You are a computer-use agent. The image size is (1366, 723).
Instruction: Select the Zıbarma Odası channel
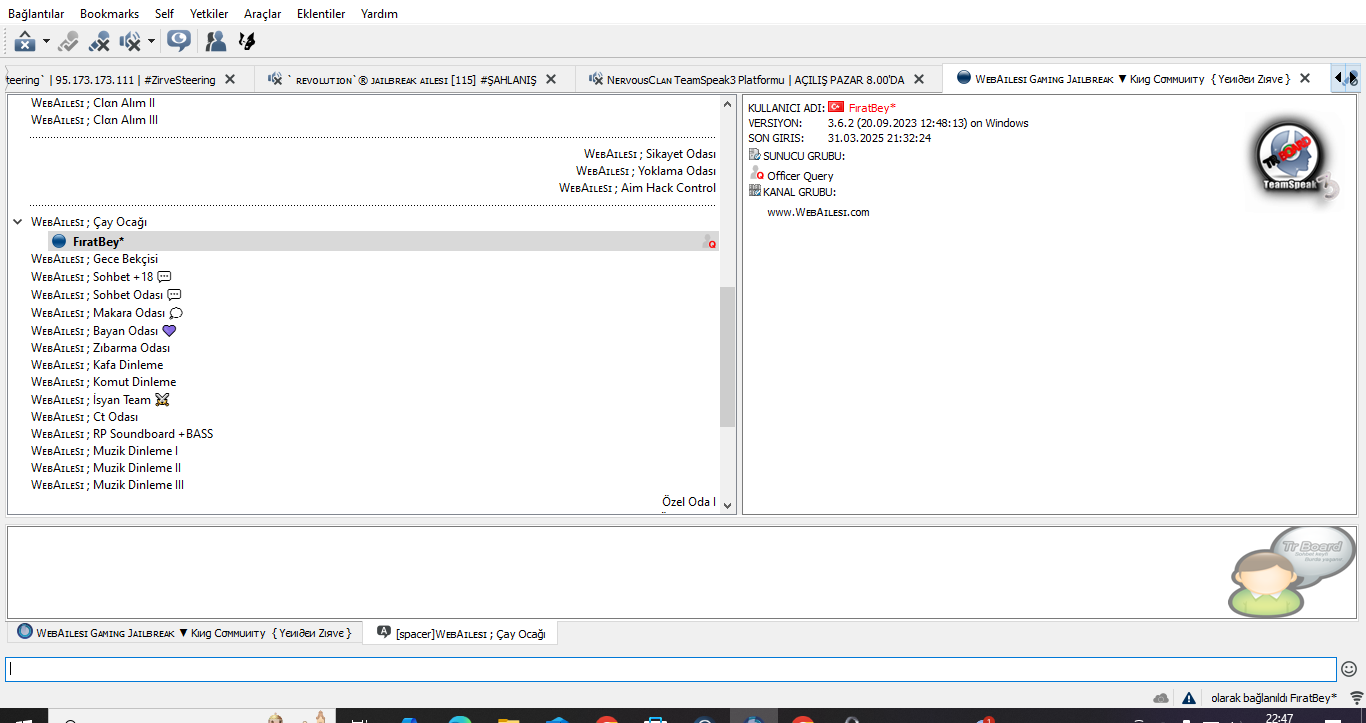point(101,348)
